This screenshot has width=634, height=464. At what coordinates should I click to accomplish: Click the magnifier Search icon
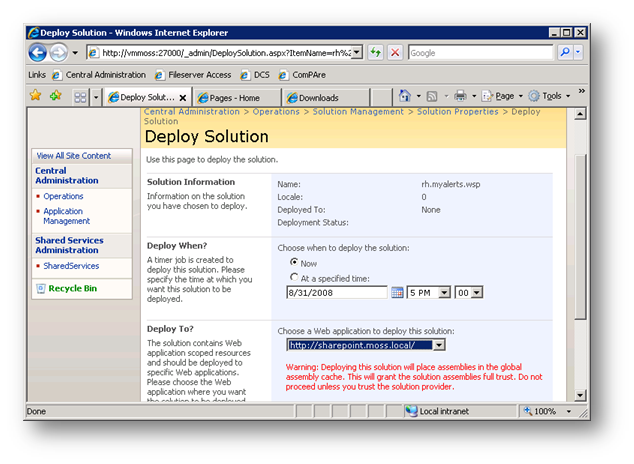click(x=564, y=52)
